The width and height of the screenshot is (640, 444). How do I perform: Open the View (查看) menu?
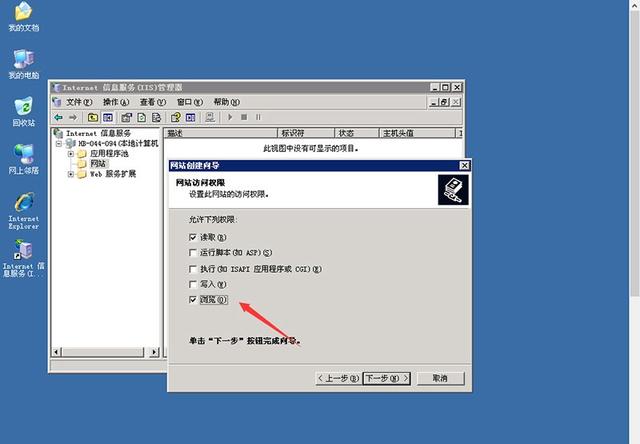(153, 102)
